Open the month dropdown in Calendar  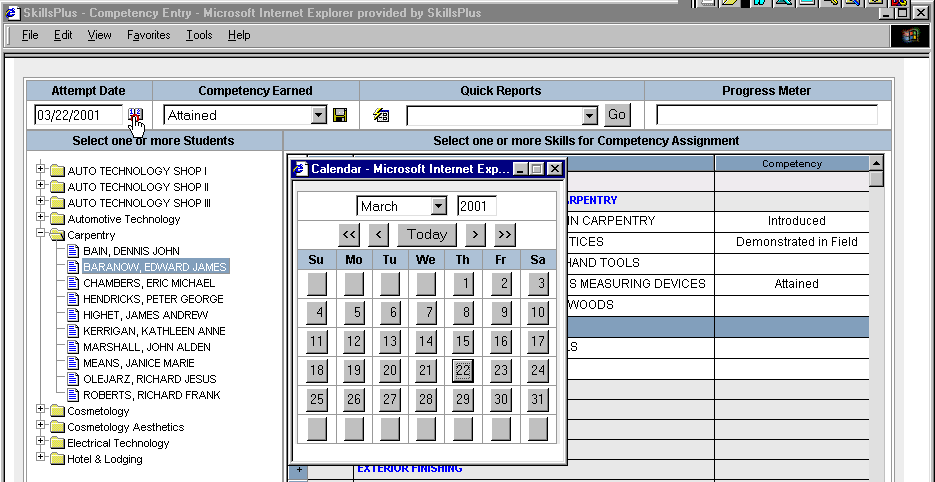tap(438, 206)
